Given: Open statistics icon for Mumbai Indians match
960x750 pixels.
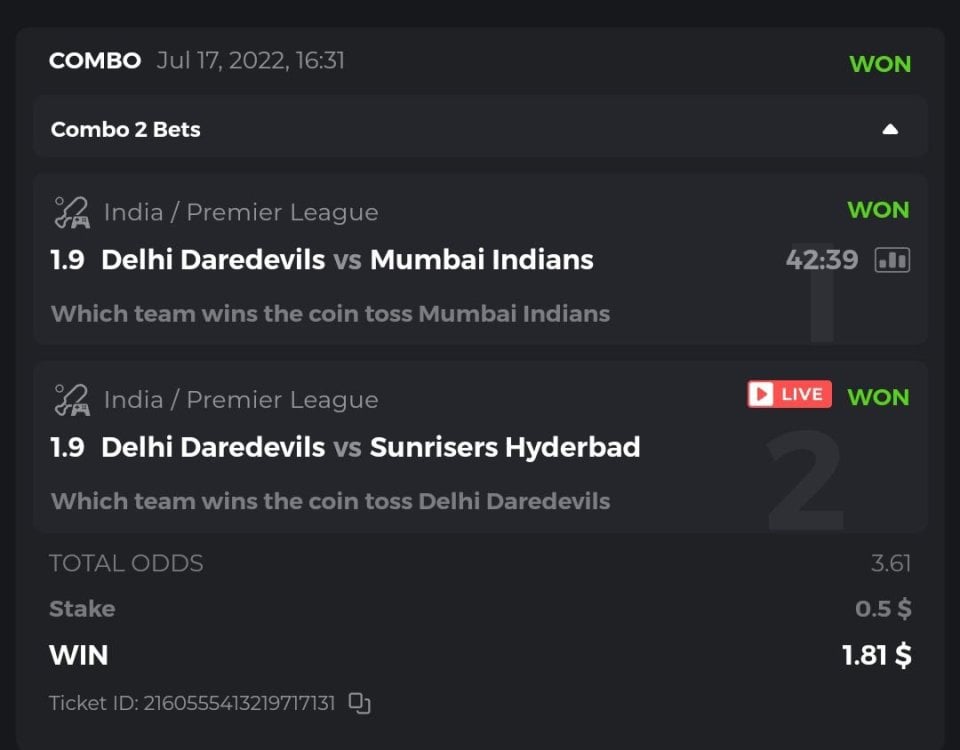Looking at the screenshot, I should 892,260.
